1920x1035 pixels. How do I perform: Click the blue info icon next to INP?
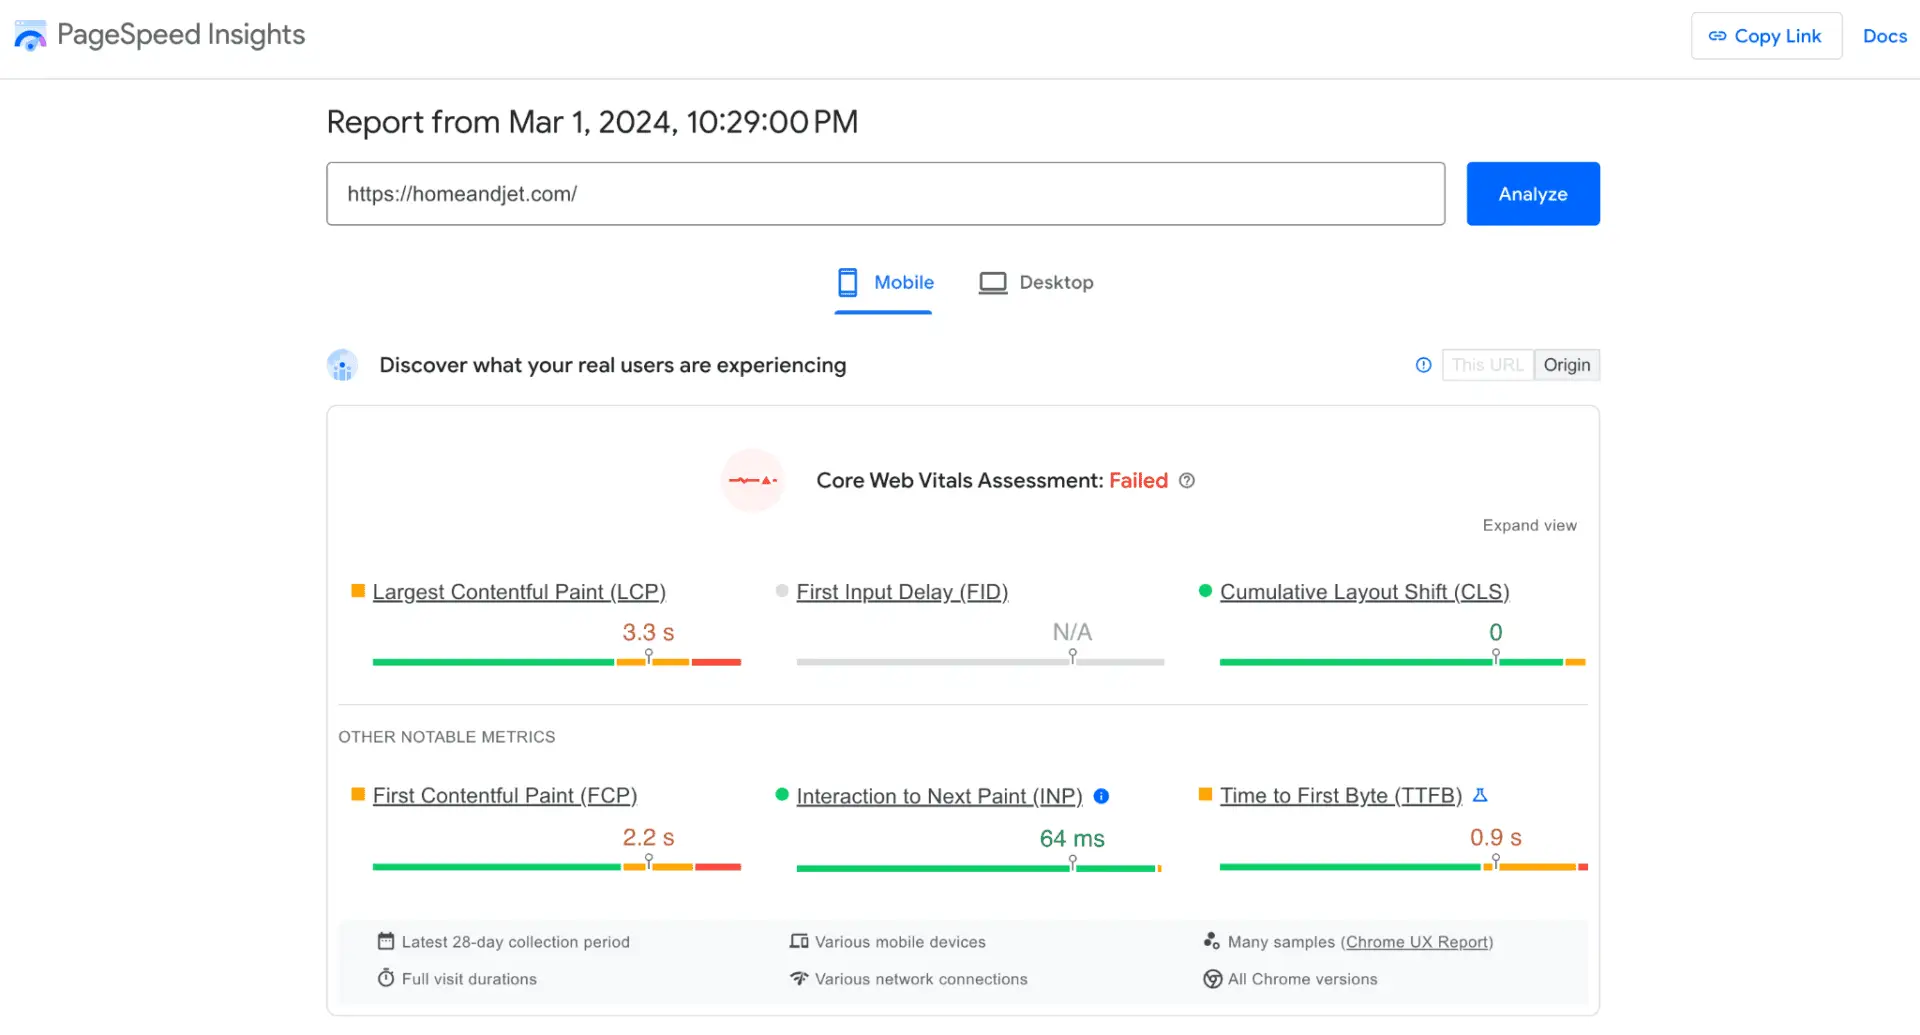pyautogui.click(x=1101, y=797)
